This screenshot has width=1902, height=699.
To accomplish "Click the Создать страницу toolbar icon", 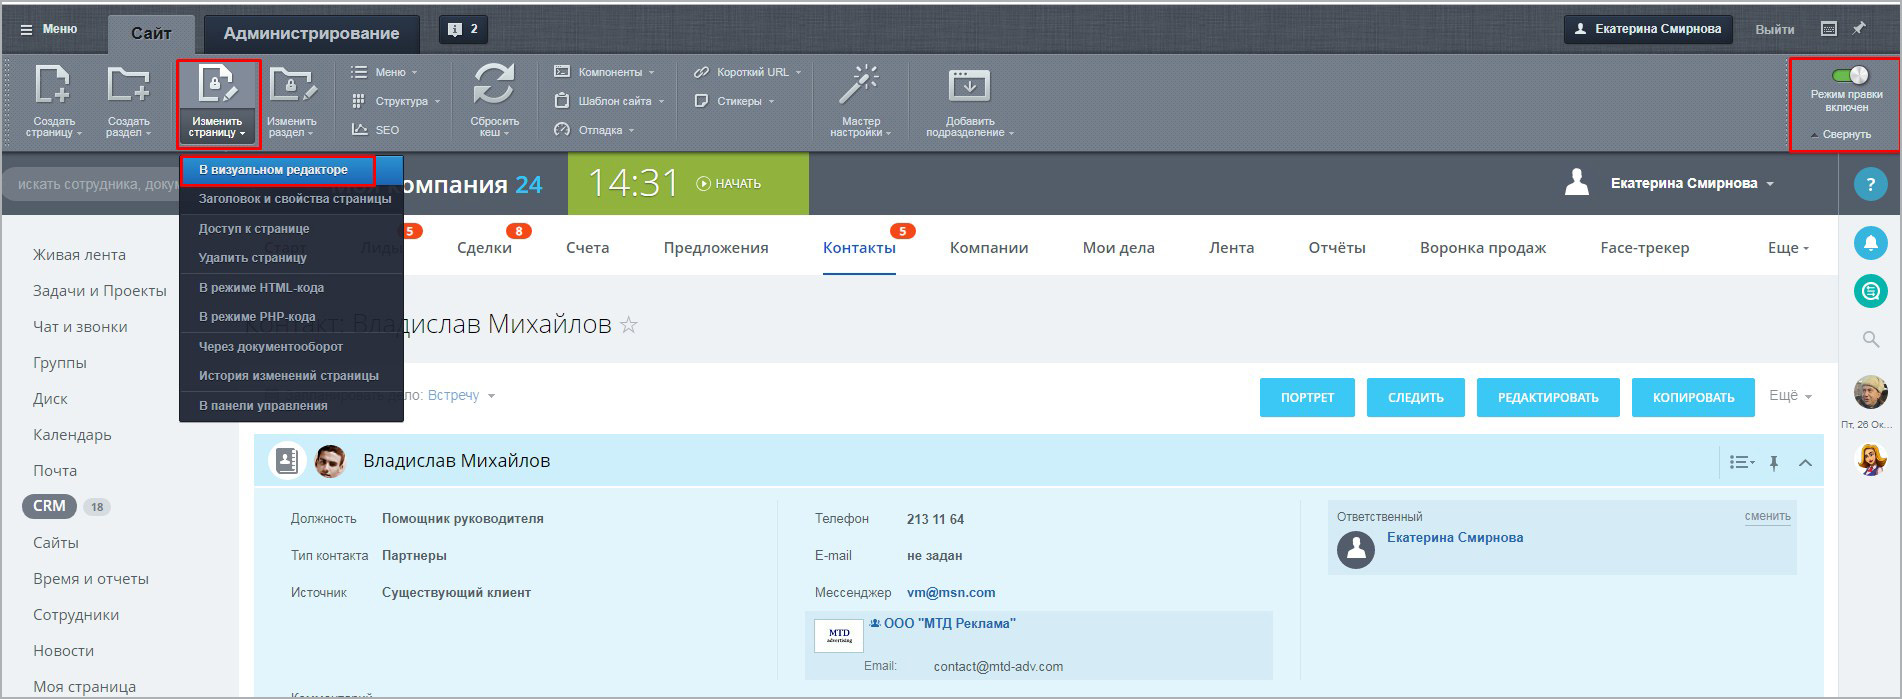I will (x=53, y=84).
